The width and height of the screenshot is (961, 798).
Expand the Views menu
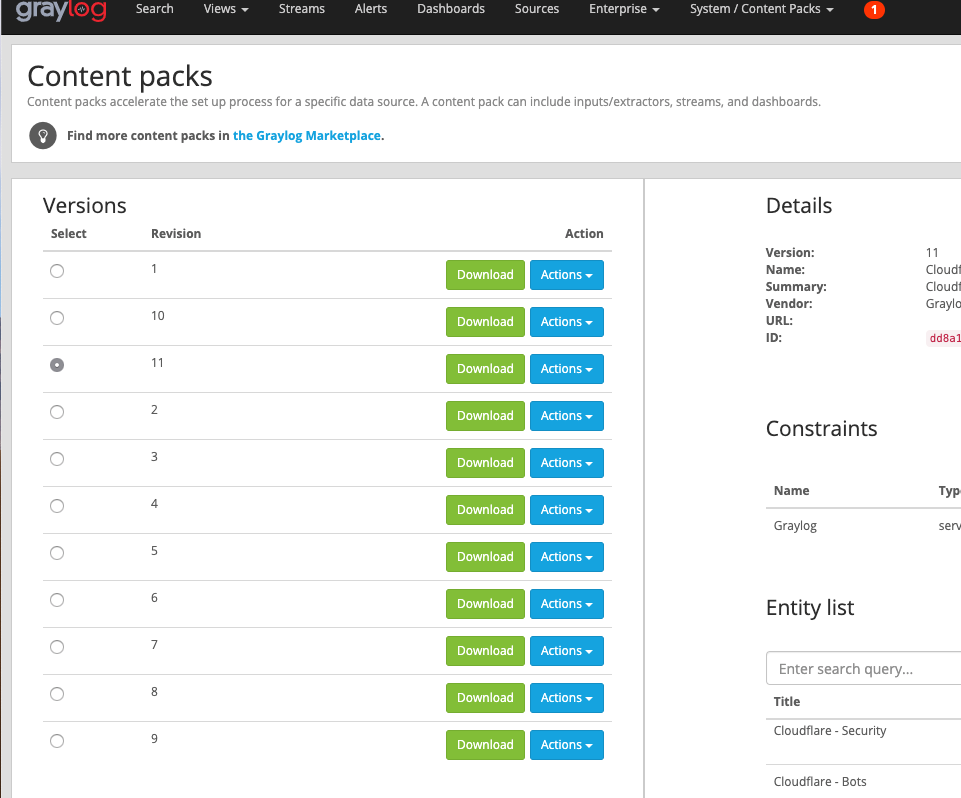226,9
